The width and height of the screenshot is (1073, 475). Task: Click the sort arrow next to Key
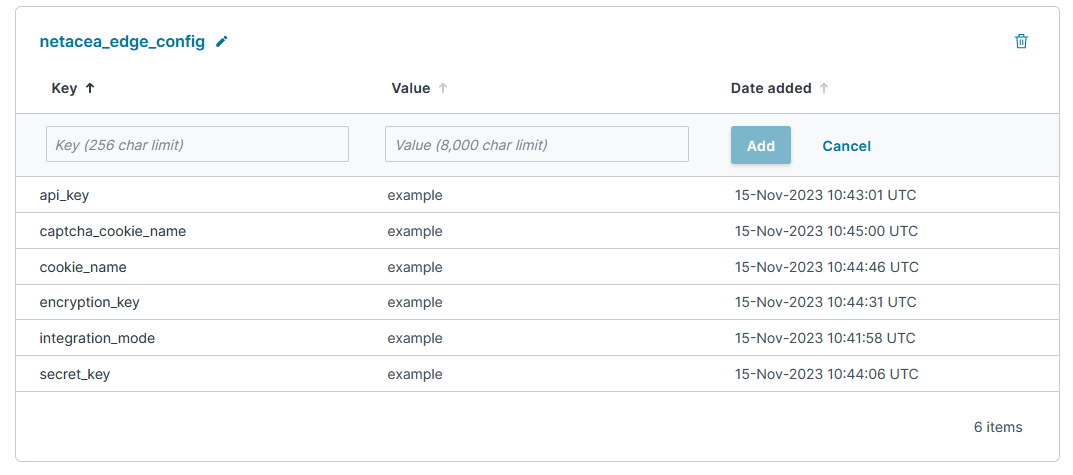(x=90, y=88)
